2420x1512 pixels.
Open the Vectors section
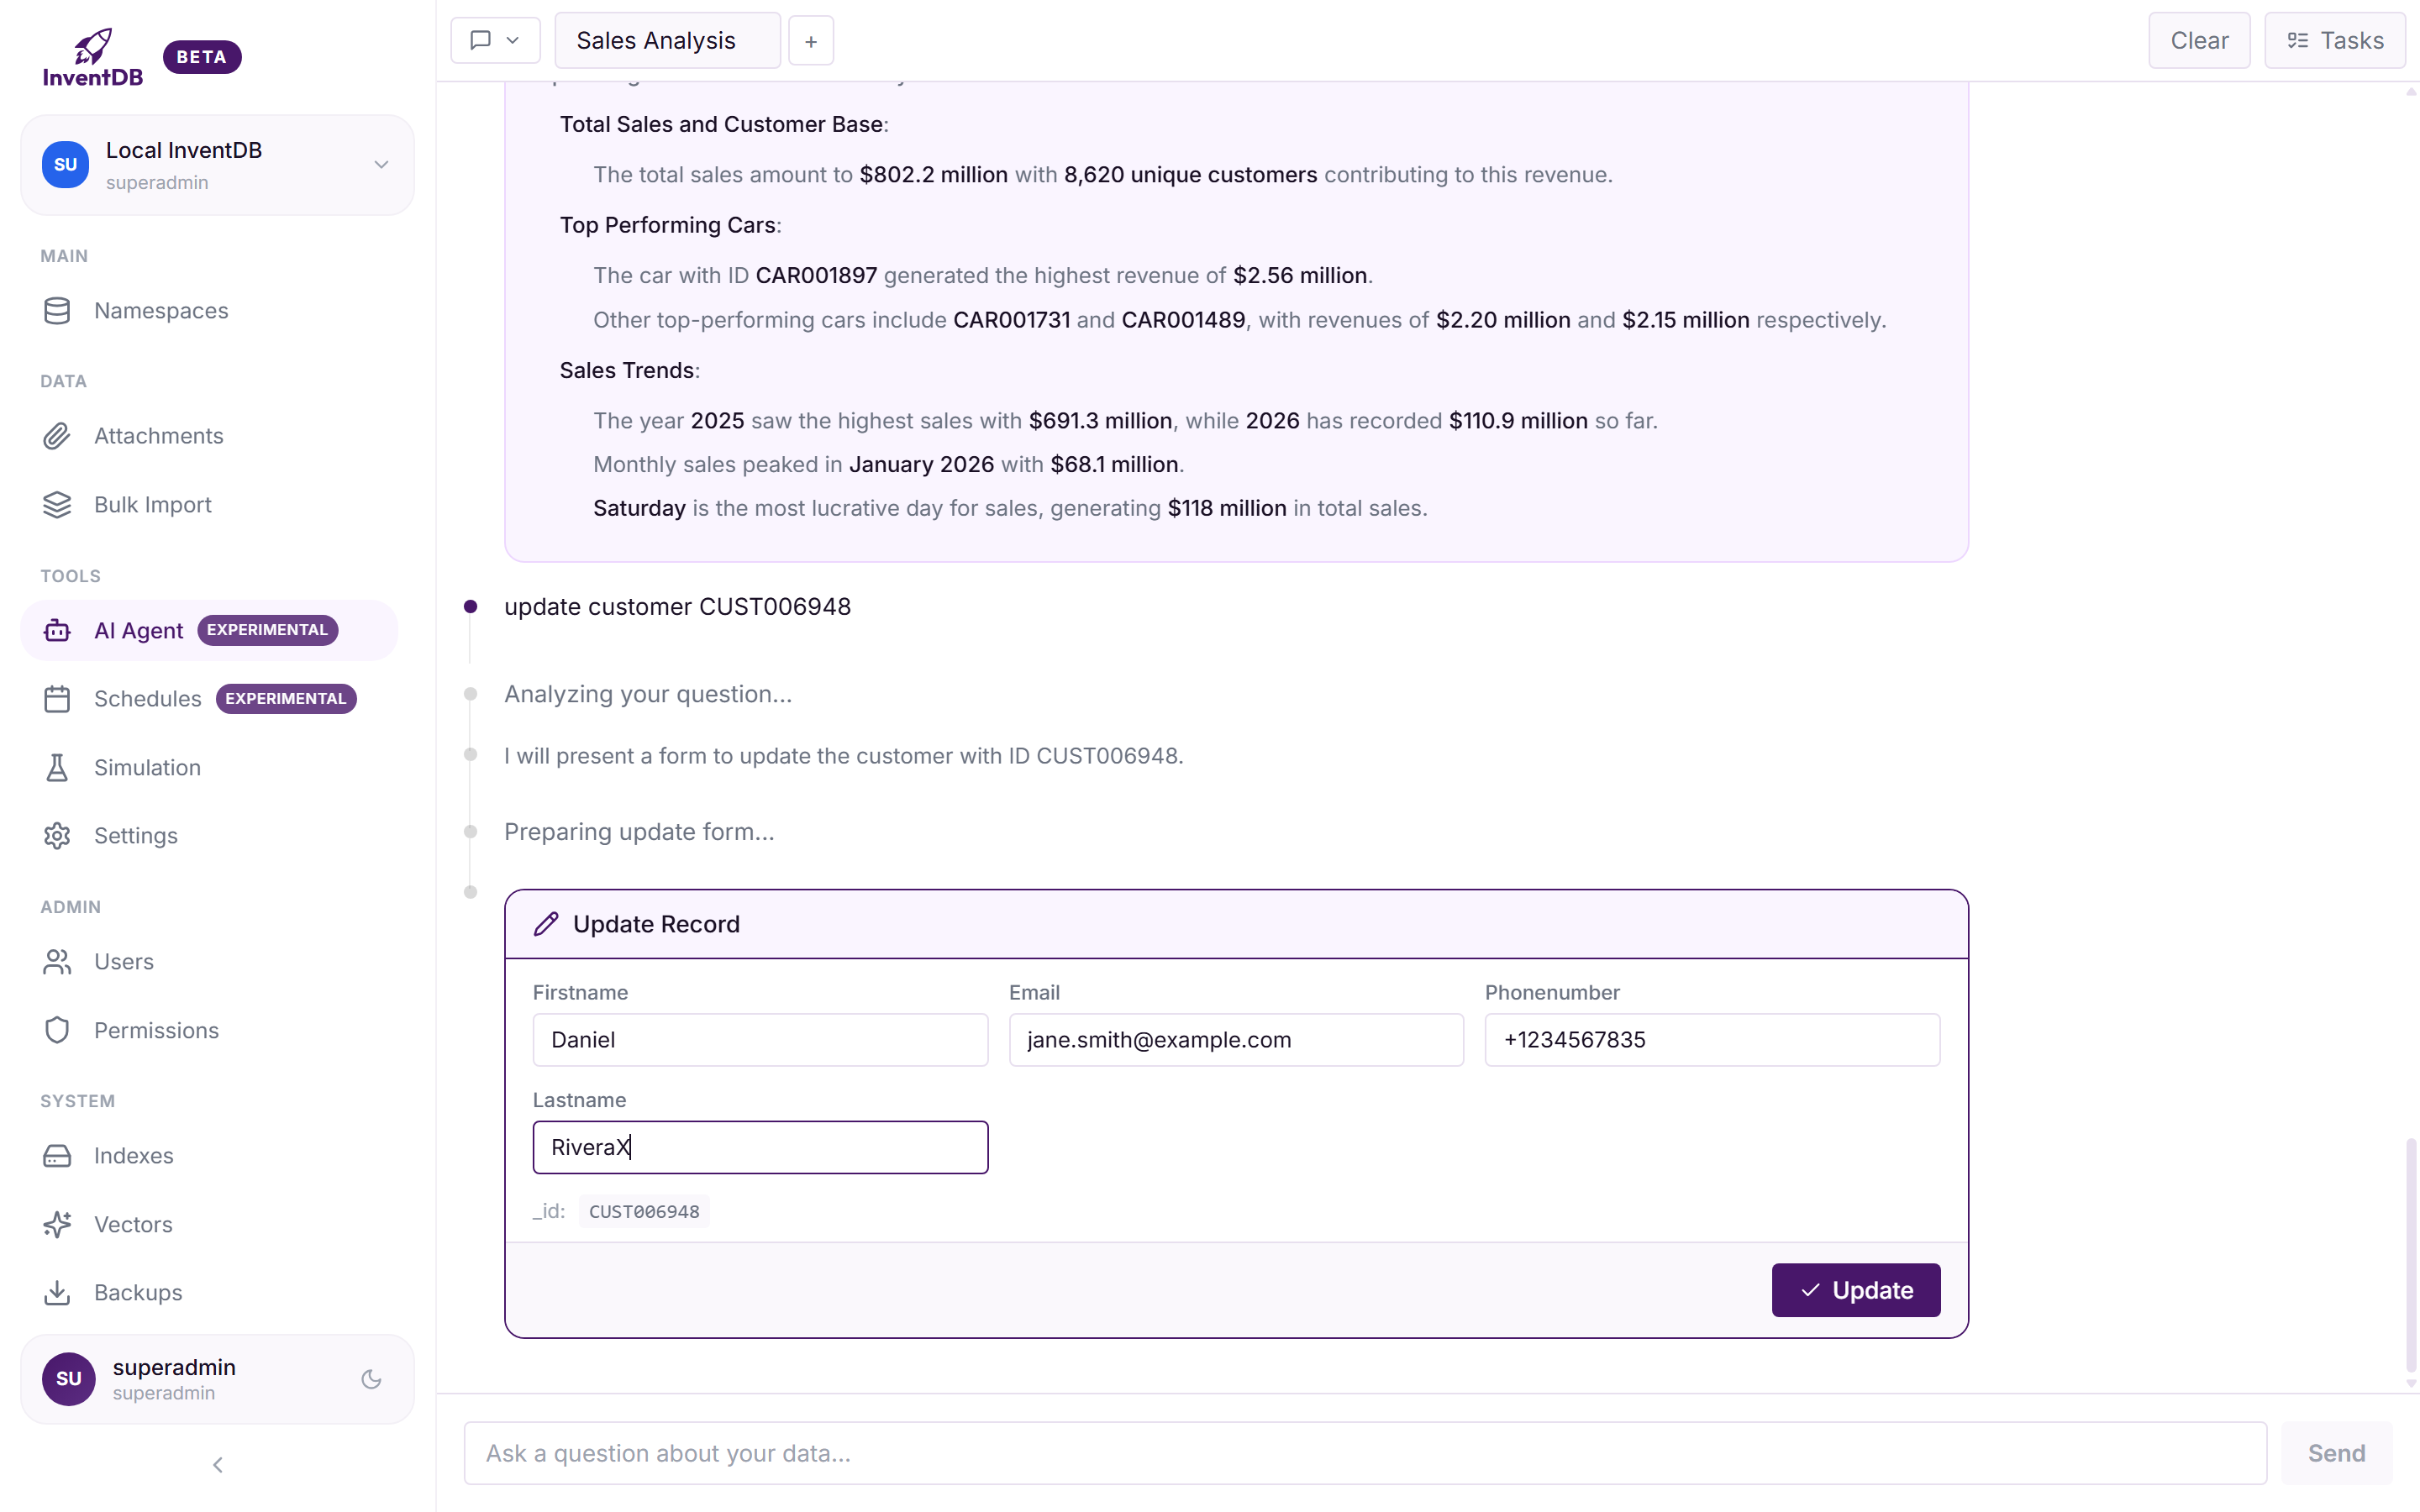(134, 1224)
